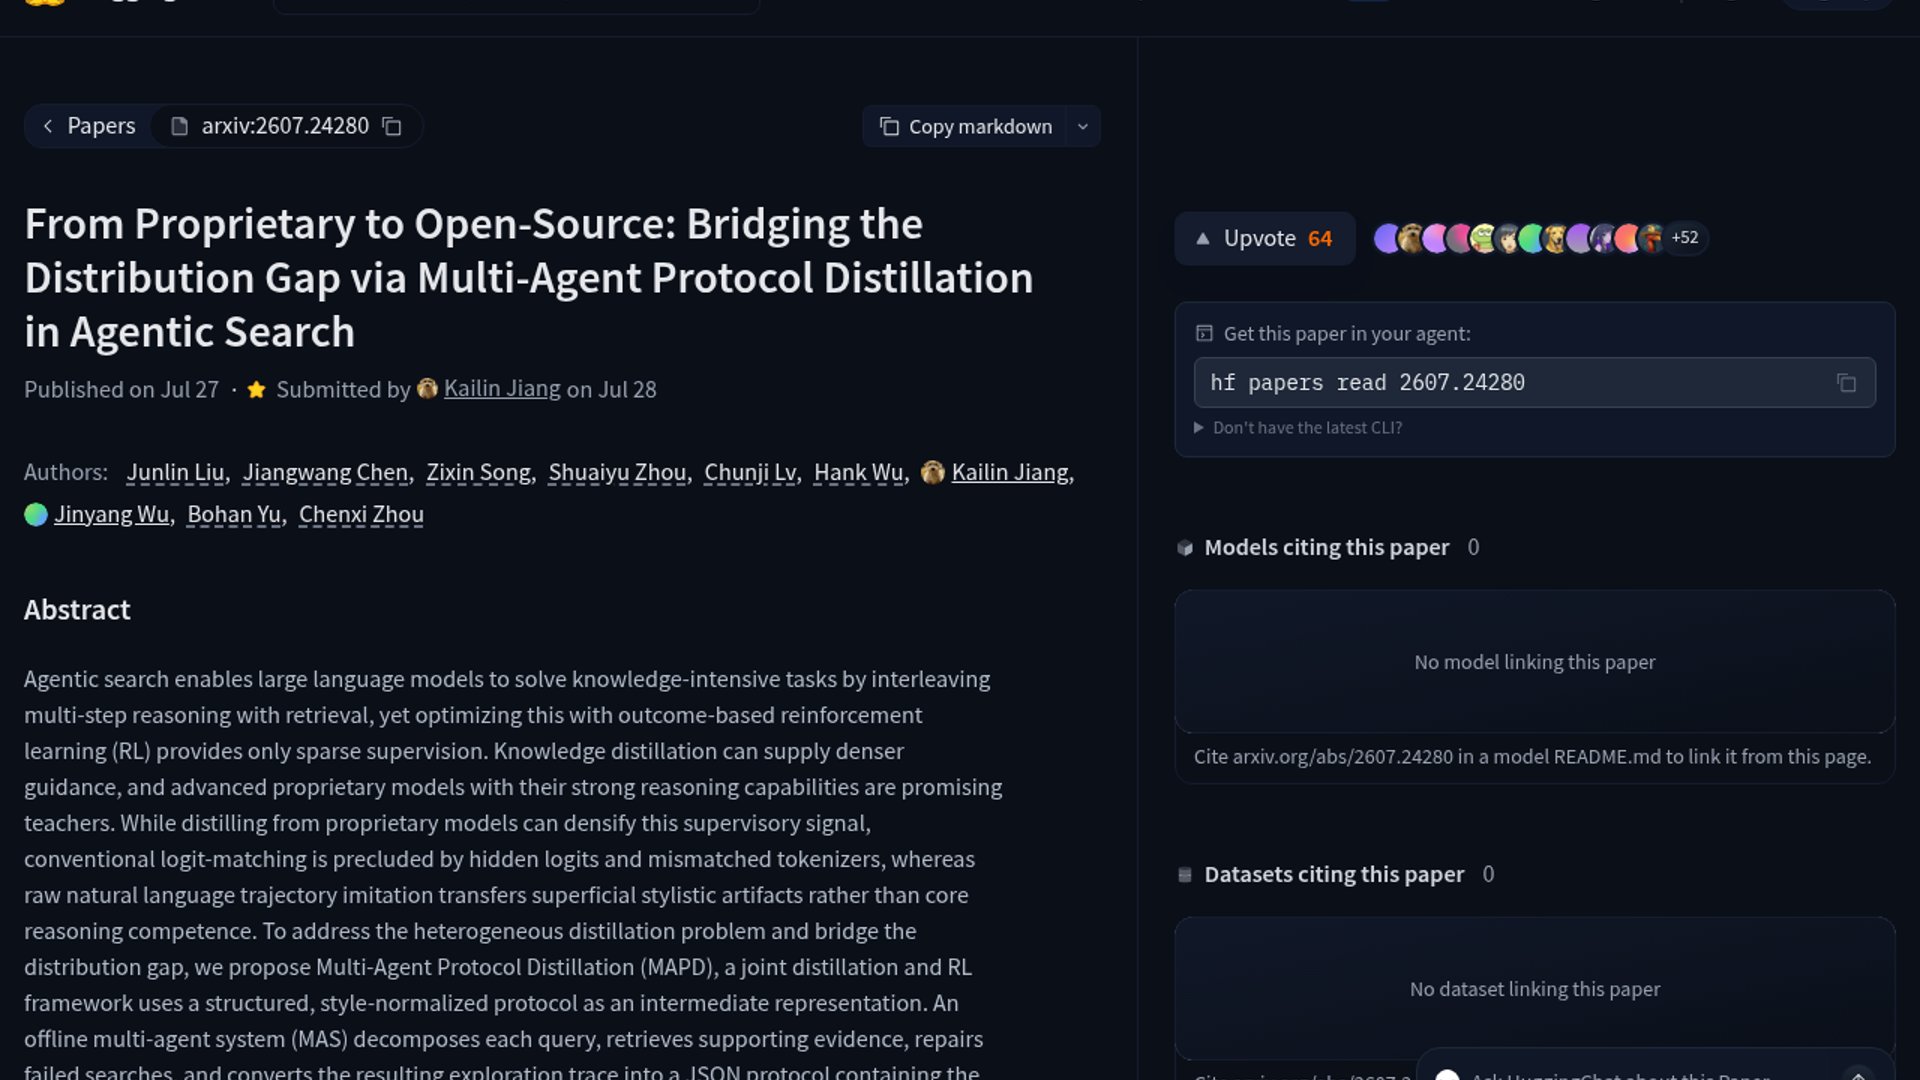Open author Junlin Liu
1920x1080 pixels.
pos(175,472)
